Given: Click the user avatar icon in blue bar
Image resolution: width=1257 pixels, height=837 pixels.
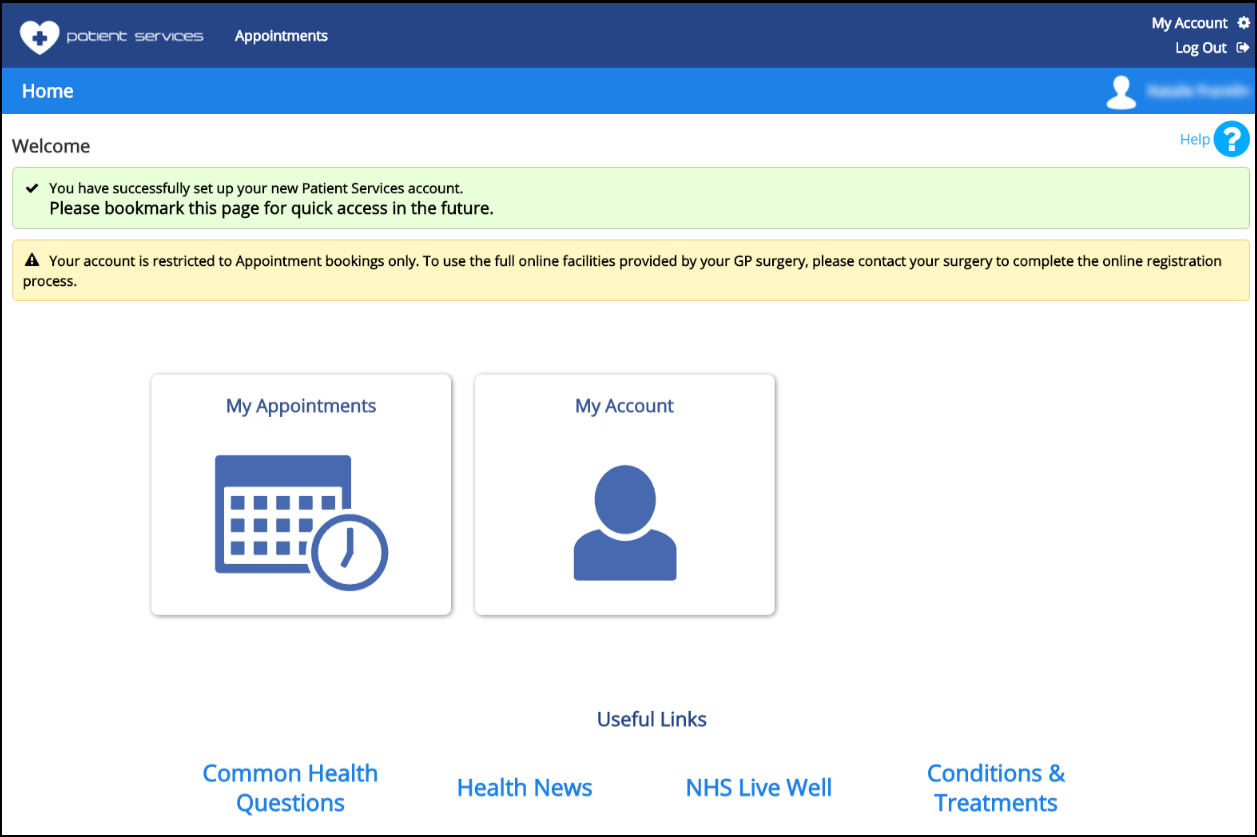Looking at the screenshot, I should click(1121, 92).
